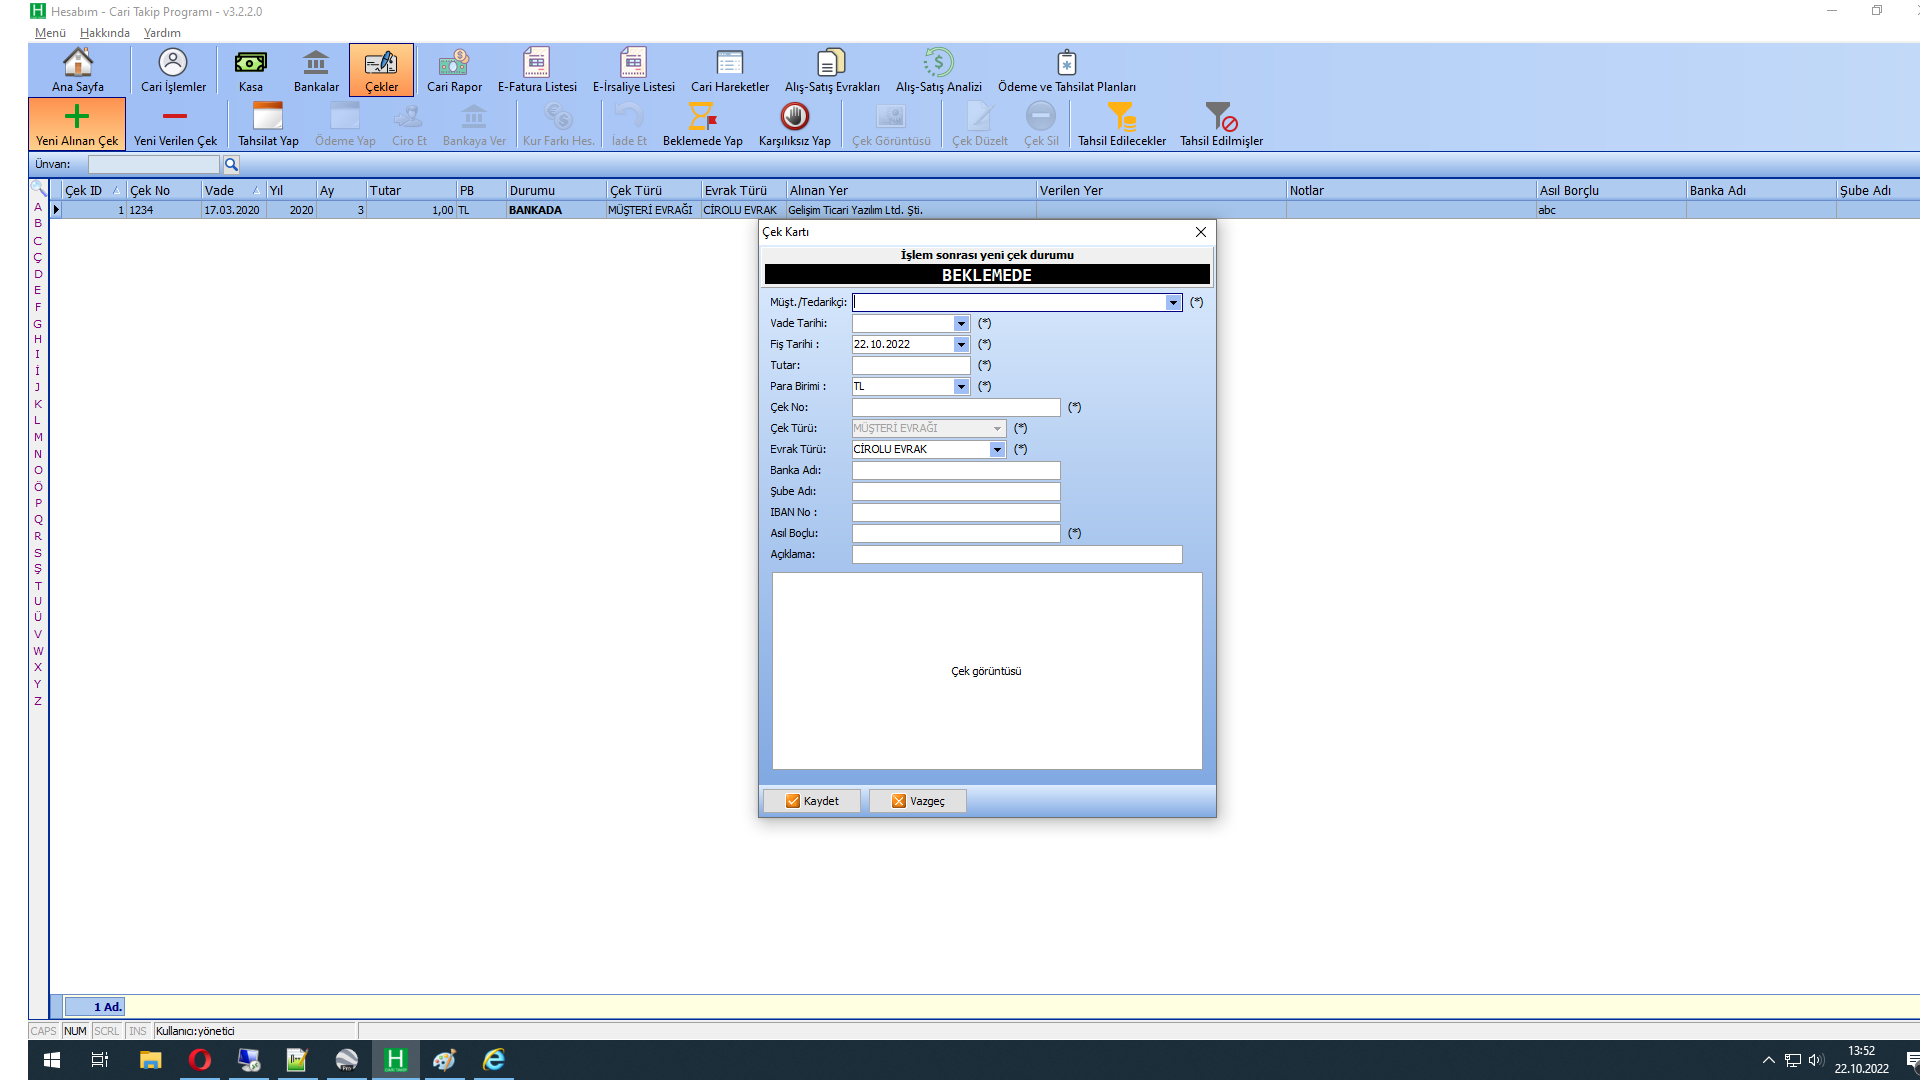Click Vazgeç button

918,801
